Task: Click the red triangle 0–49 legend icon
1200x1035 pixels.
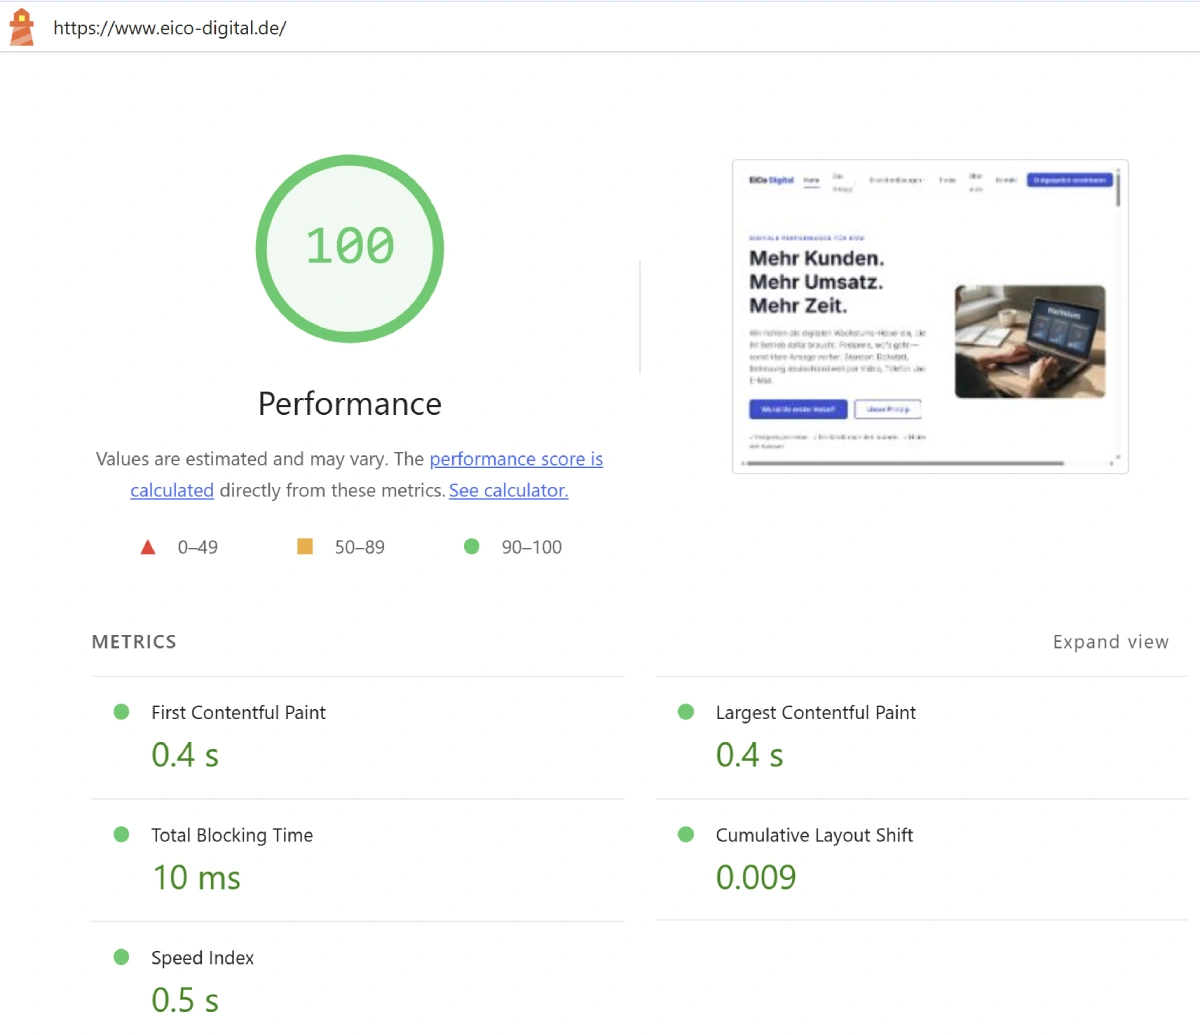Action: tap(148, 547)
